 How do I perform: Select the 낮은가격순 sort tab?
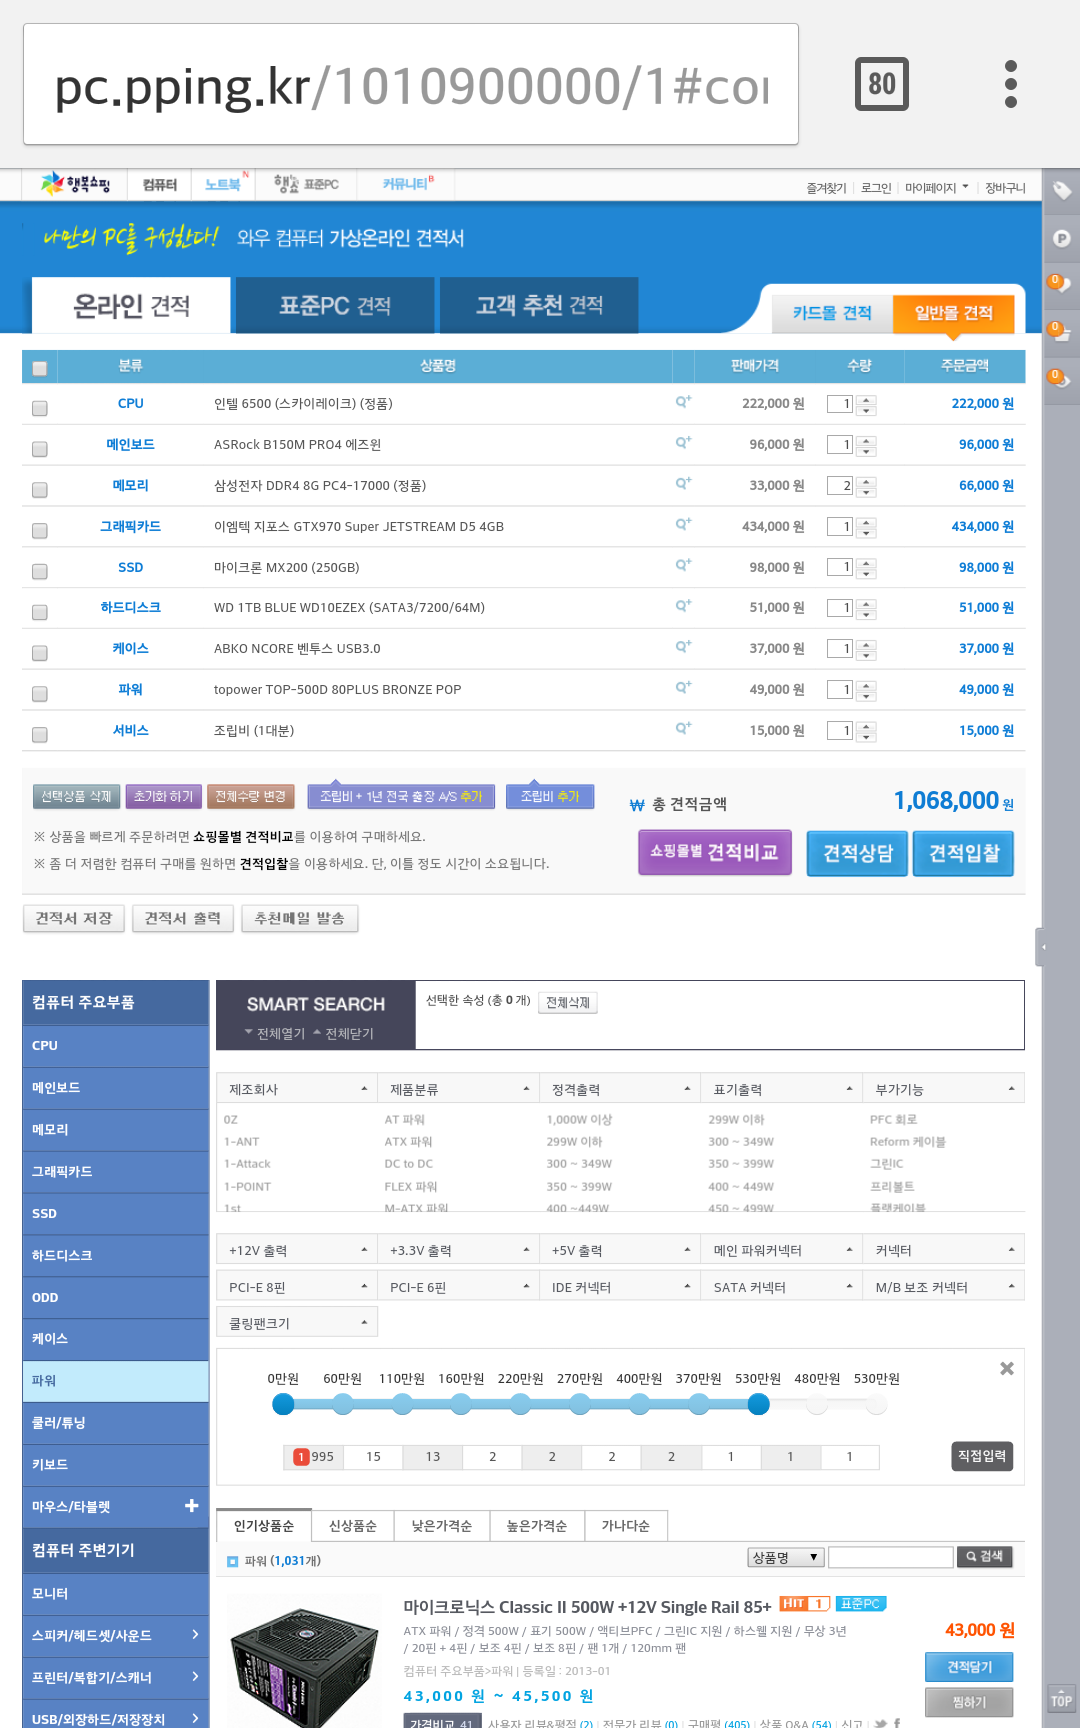click(441, 1525)
